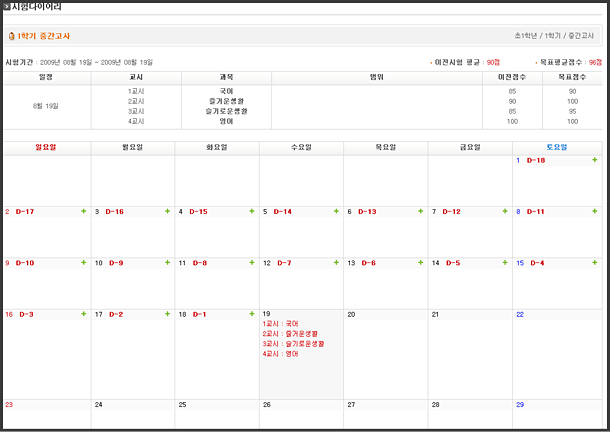
Task: Click the plus icon on the D-6 cell
Action: (420, 263)
